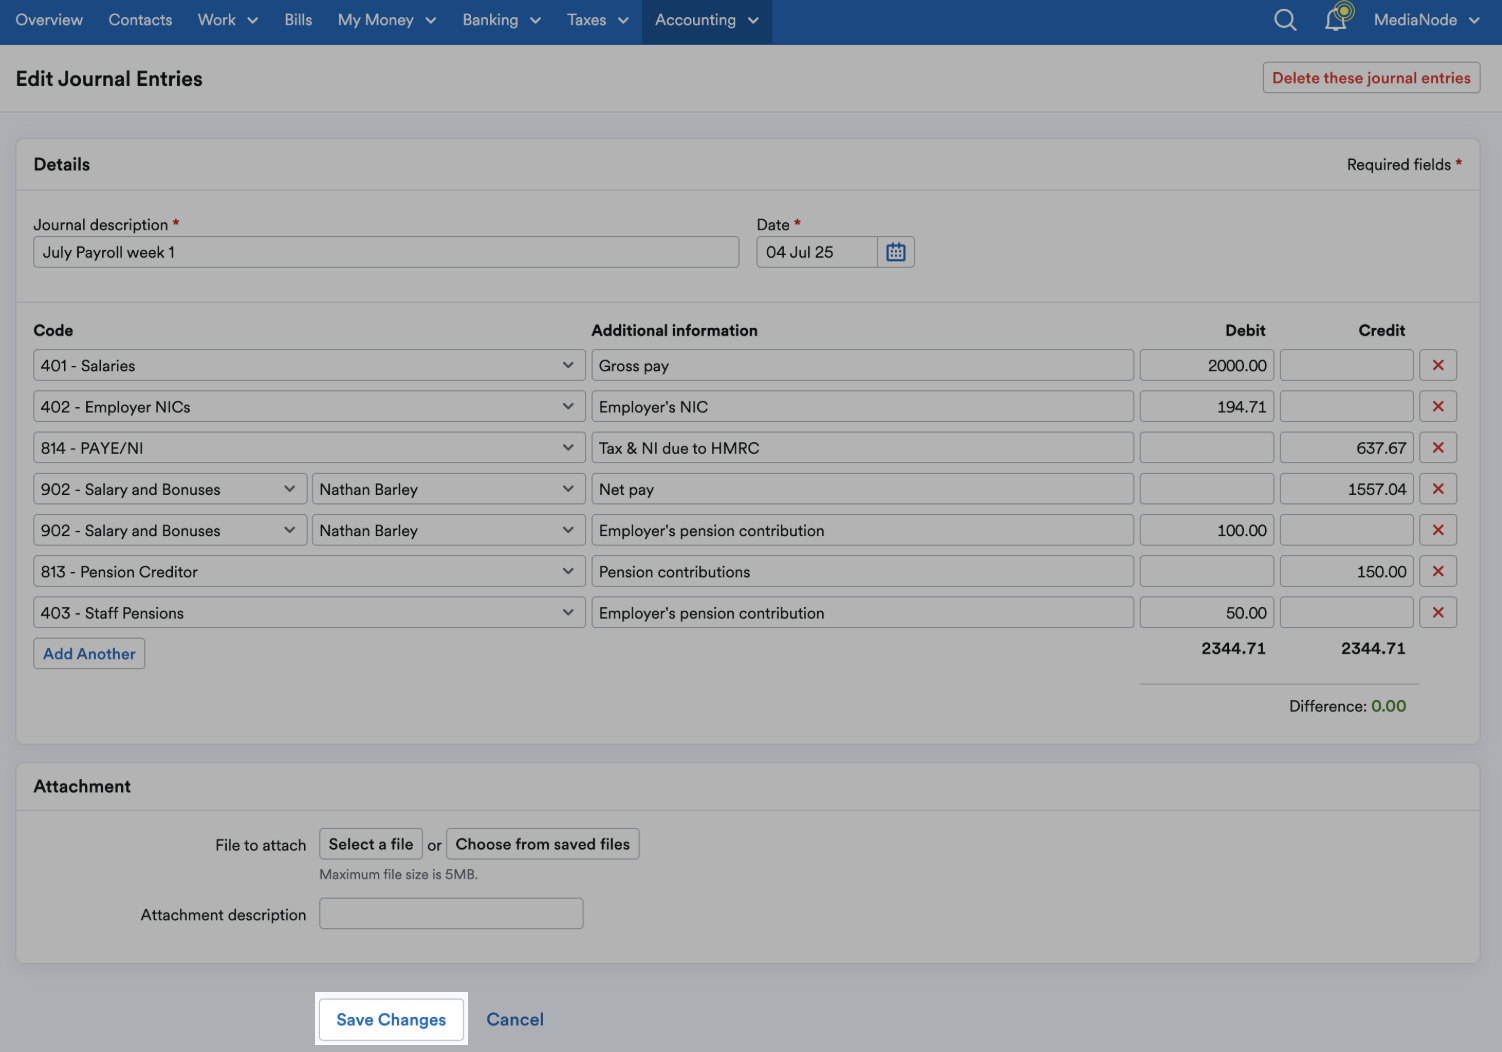Open Nathan Barley dropdown on Net pay row
This screenshot has width=1502, height=1052.
click(448, 489)
